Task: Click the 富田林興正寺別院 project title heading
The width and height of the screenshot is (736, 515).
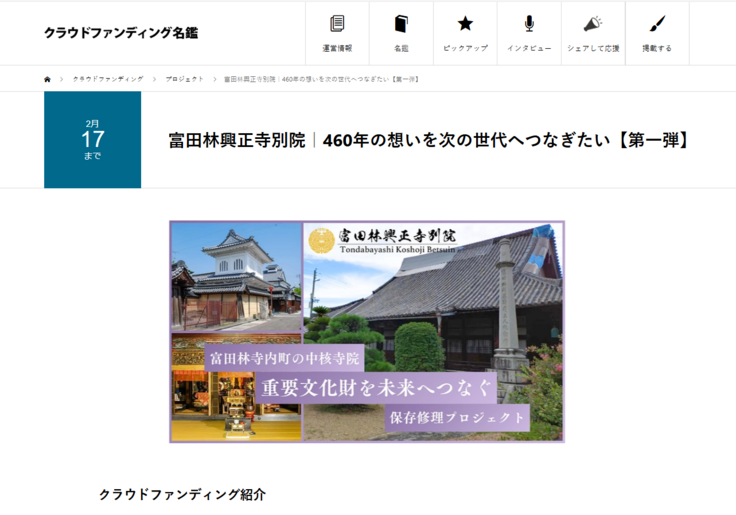Action: coord(429,140)
